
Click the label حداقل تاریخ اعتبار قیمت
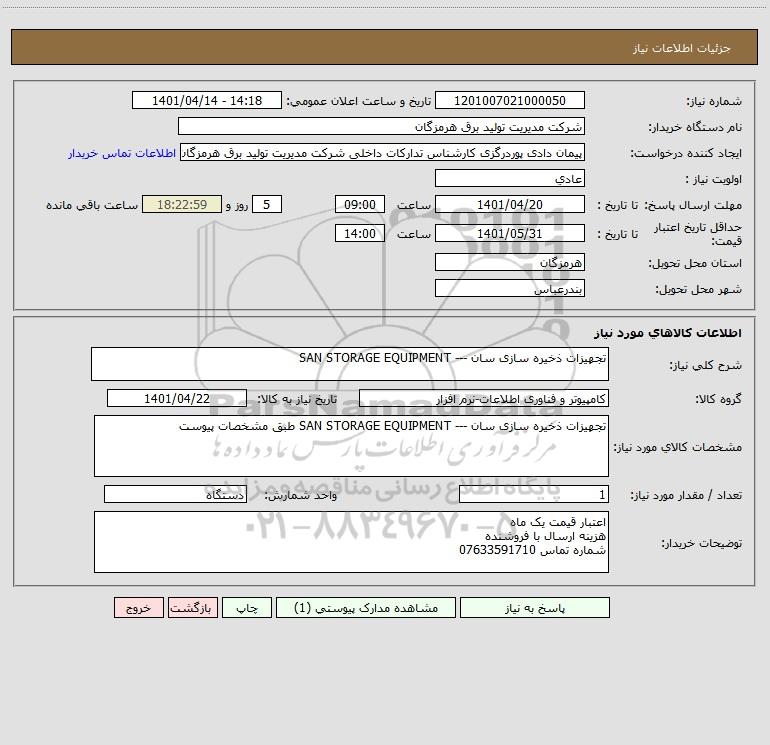point(697,234)
